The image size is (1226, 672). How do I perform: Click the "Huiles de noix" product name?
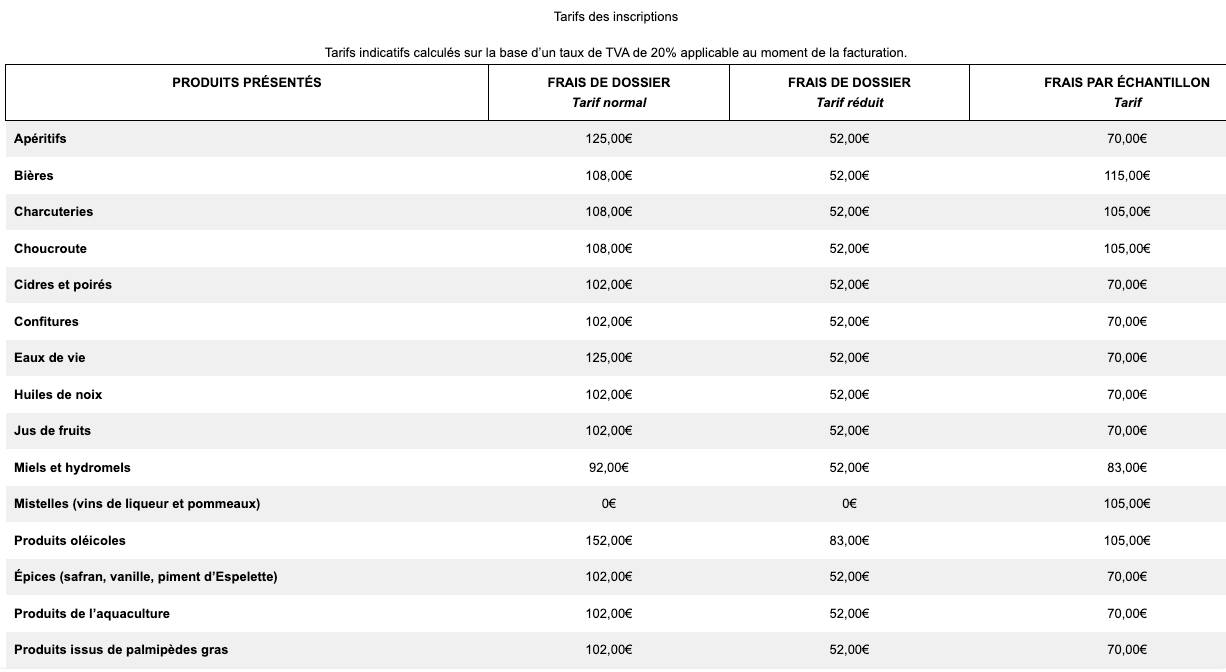(x=58, y=395)
